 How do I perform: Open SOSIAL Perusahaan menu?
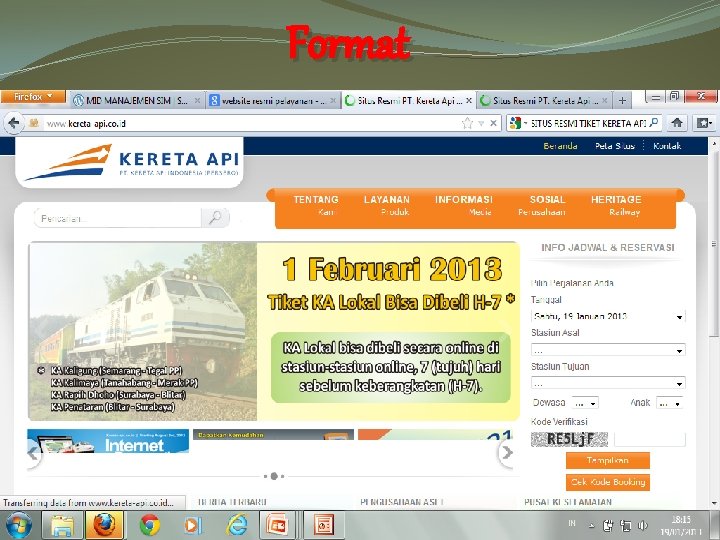pyautogui.click(x=543, y=205)
